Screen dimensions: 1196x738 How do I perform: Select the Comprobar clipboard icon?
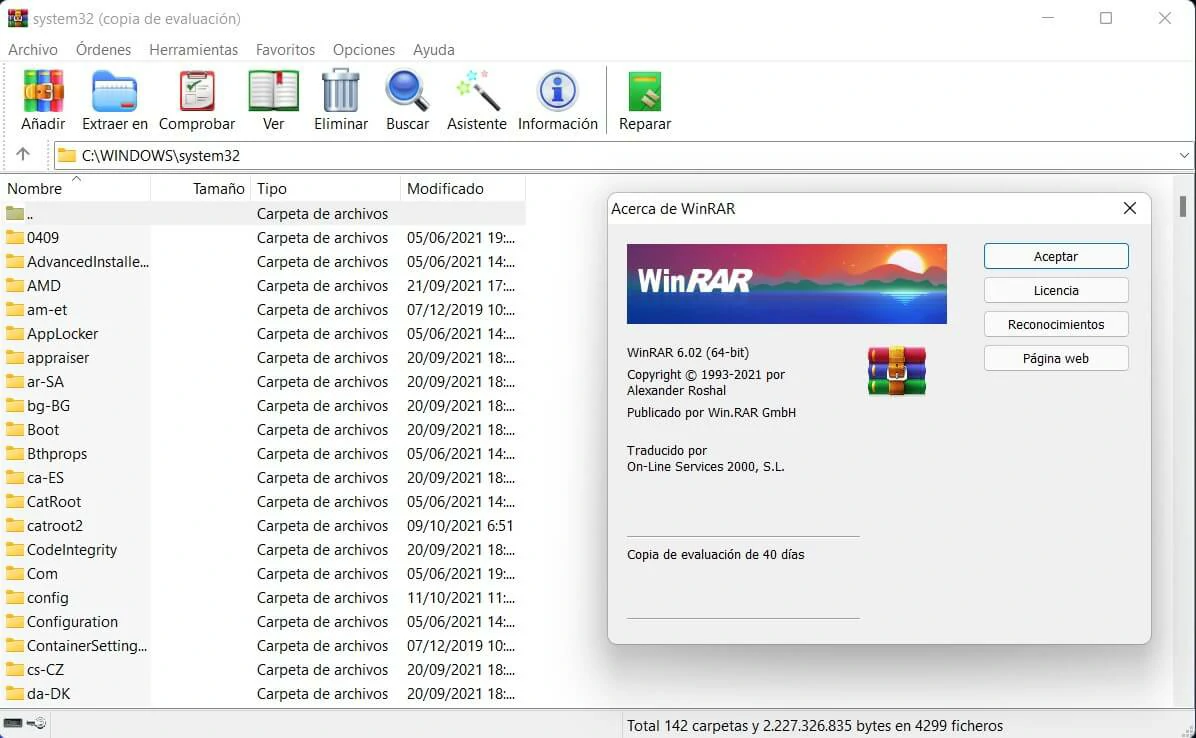[197, 92]
